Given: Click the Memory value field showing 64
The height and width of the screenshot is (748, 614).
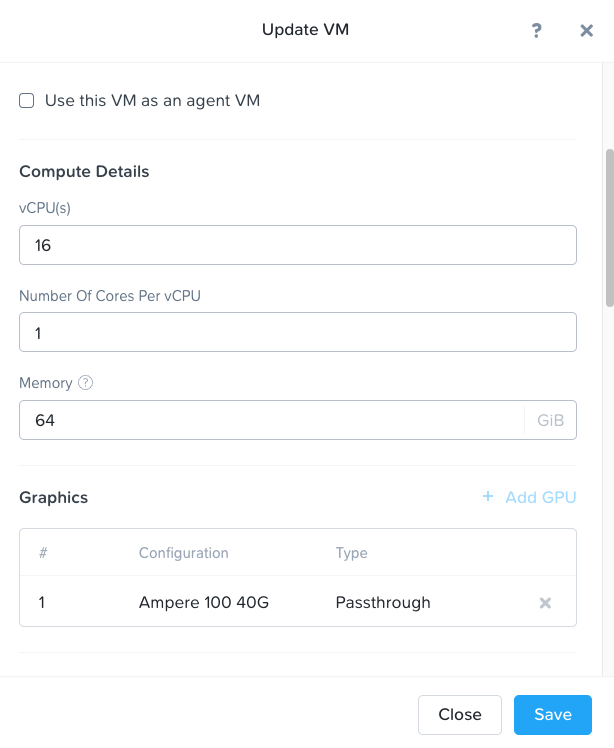Looking at the screenshot, I should [x=270, y=420].
